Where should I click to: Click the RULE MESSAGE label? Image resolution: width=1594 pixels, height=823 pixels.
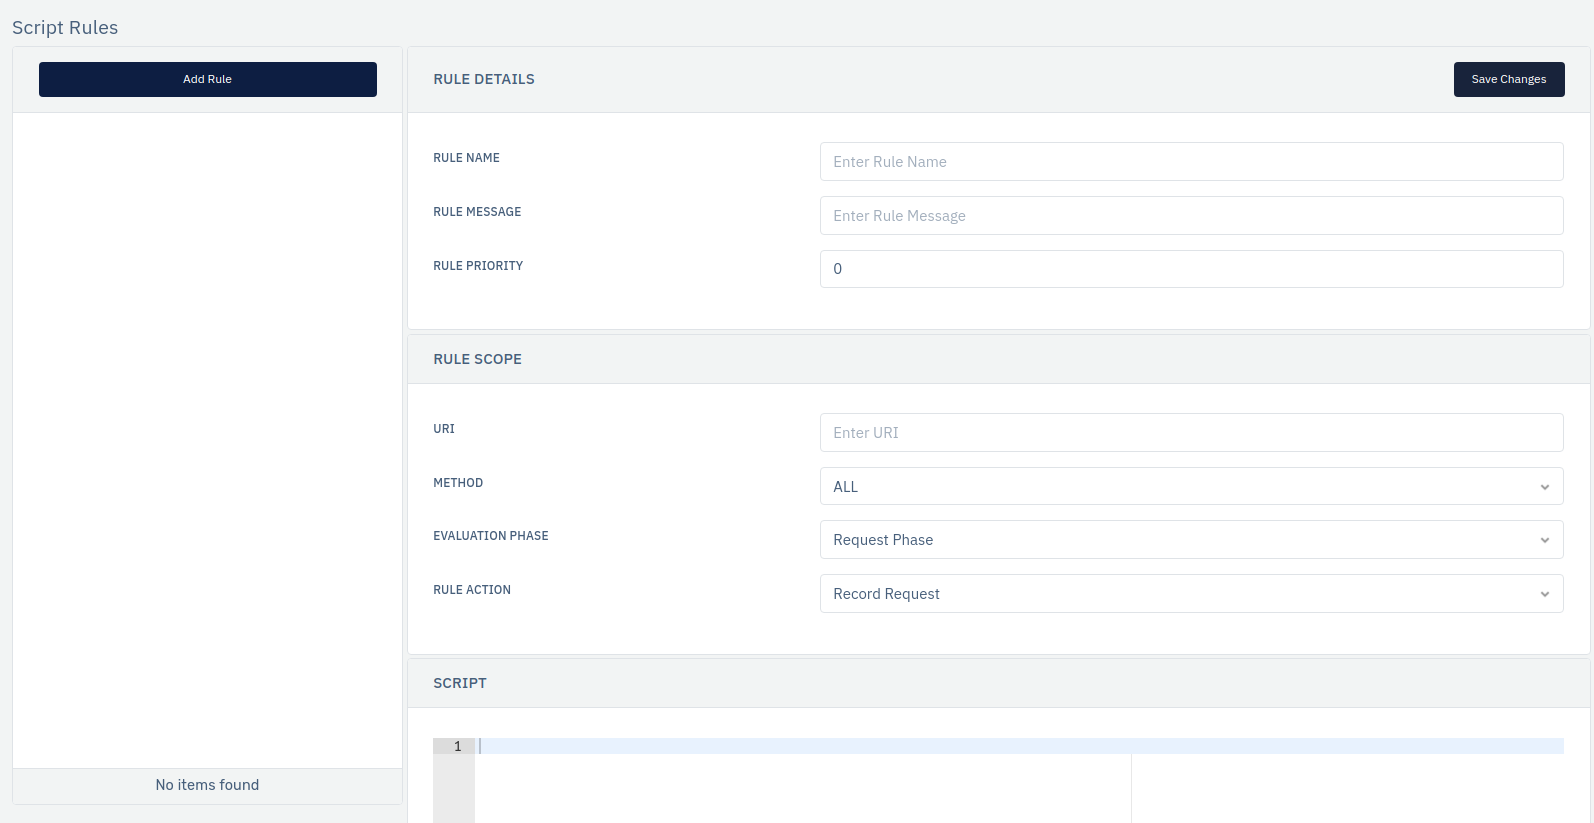pyautogui.click(x=477, y=212)
